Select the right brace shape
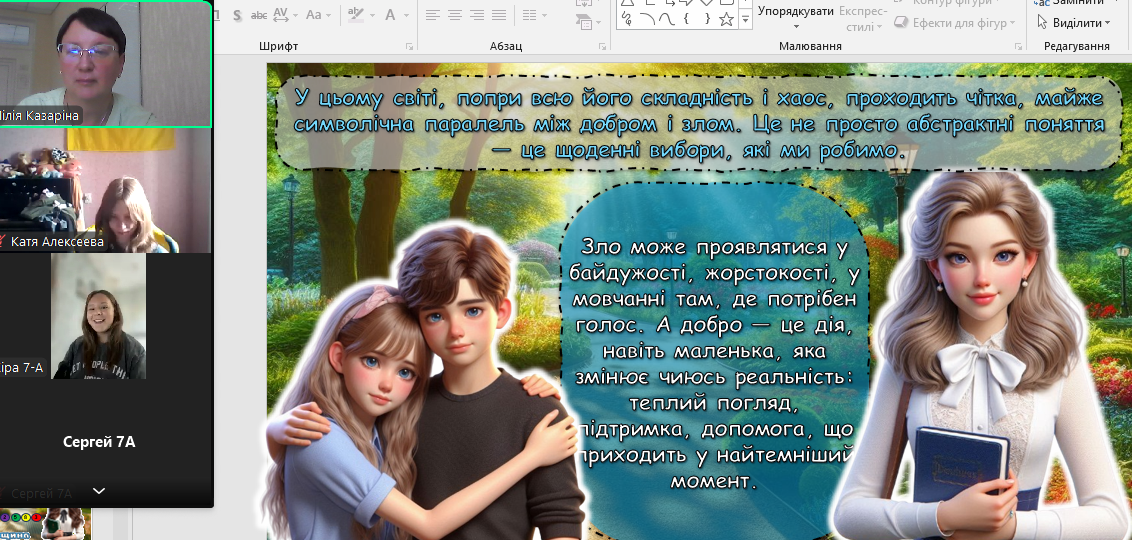 (707, 19)
